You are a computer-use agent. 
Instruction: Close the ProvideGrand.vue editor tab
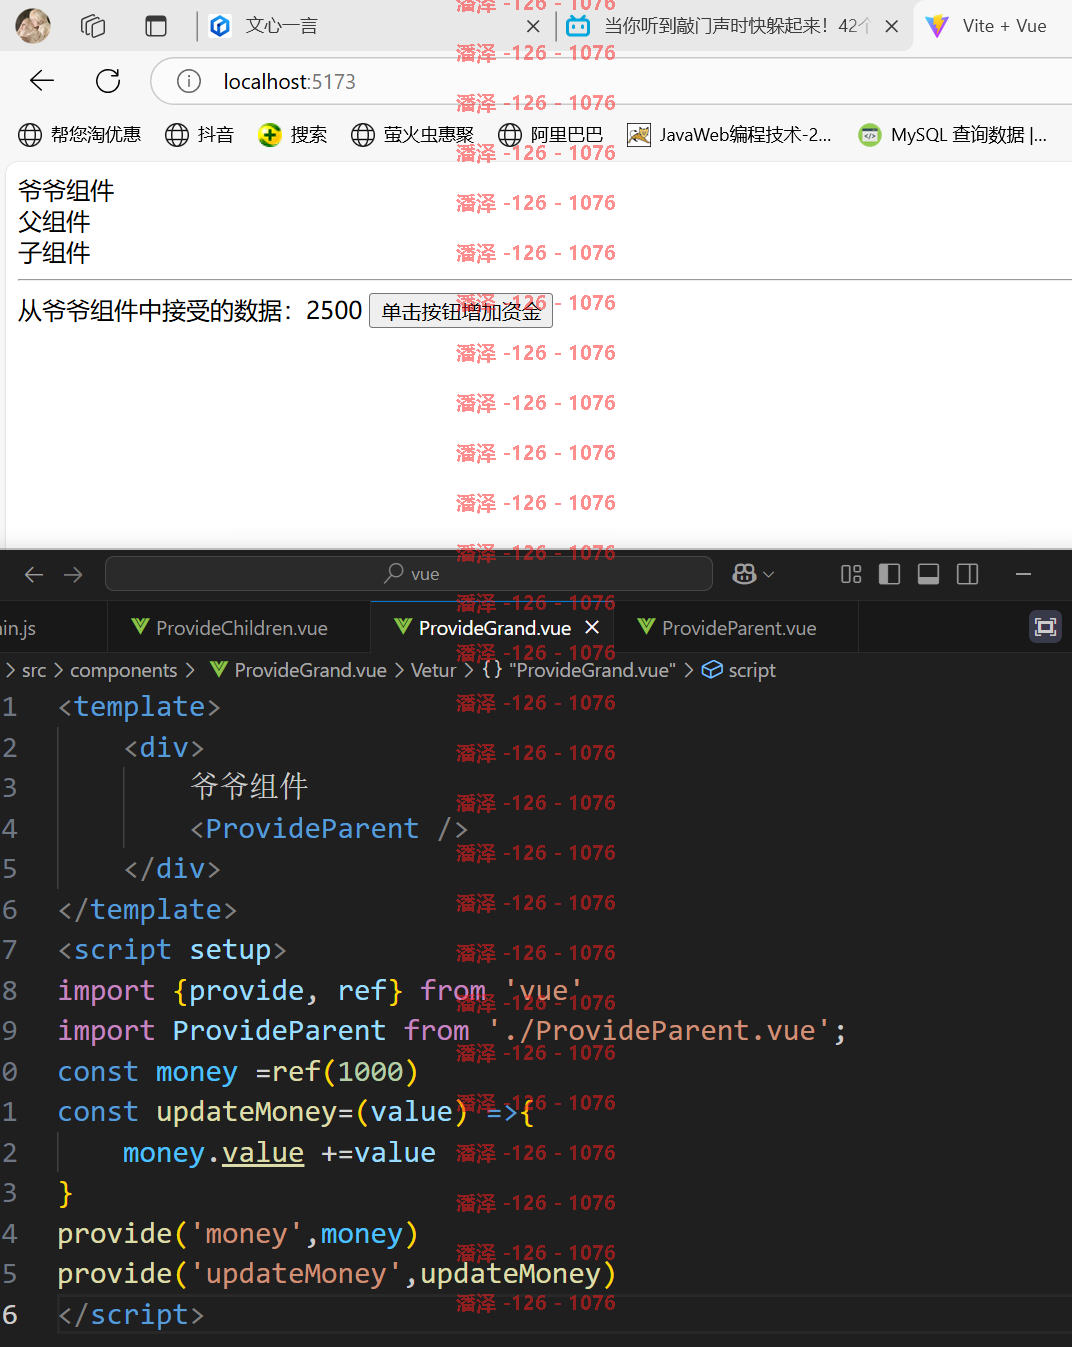[x=592, y=627]
